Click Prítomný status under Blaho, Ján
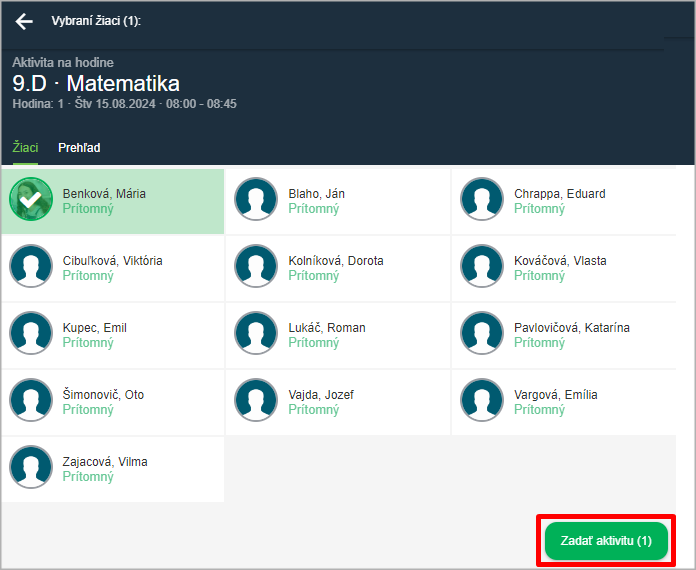The width and height of the screenshot is (696, 570). point(314,209)
